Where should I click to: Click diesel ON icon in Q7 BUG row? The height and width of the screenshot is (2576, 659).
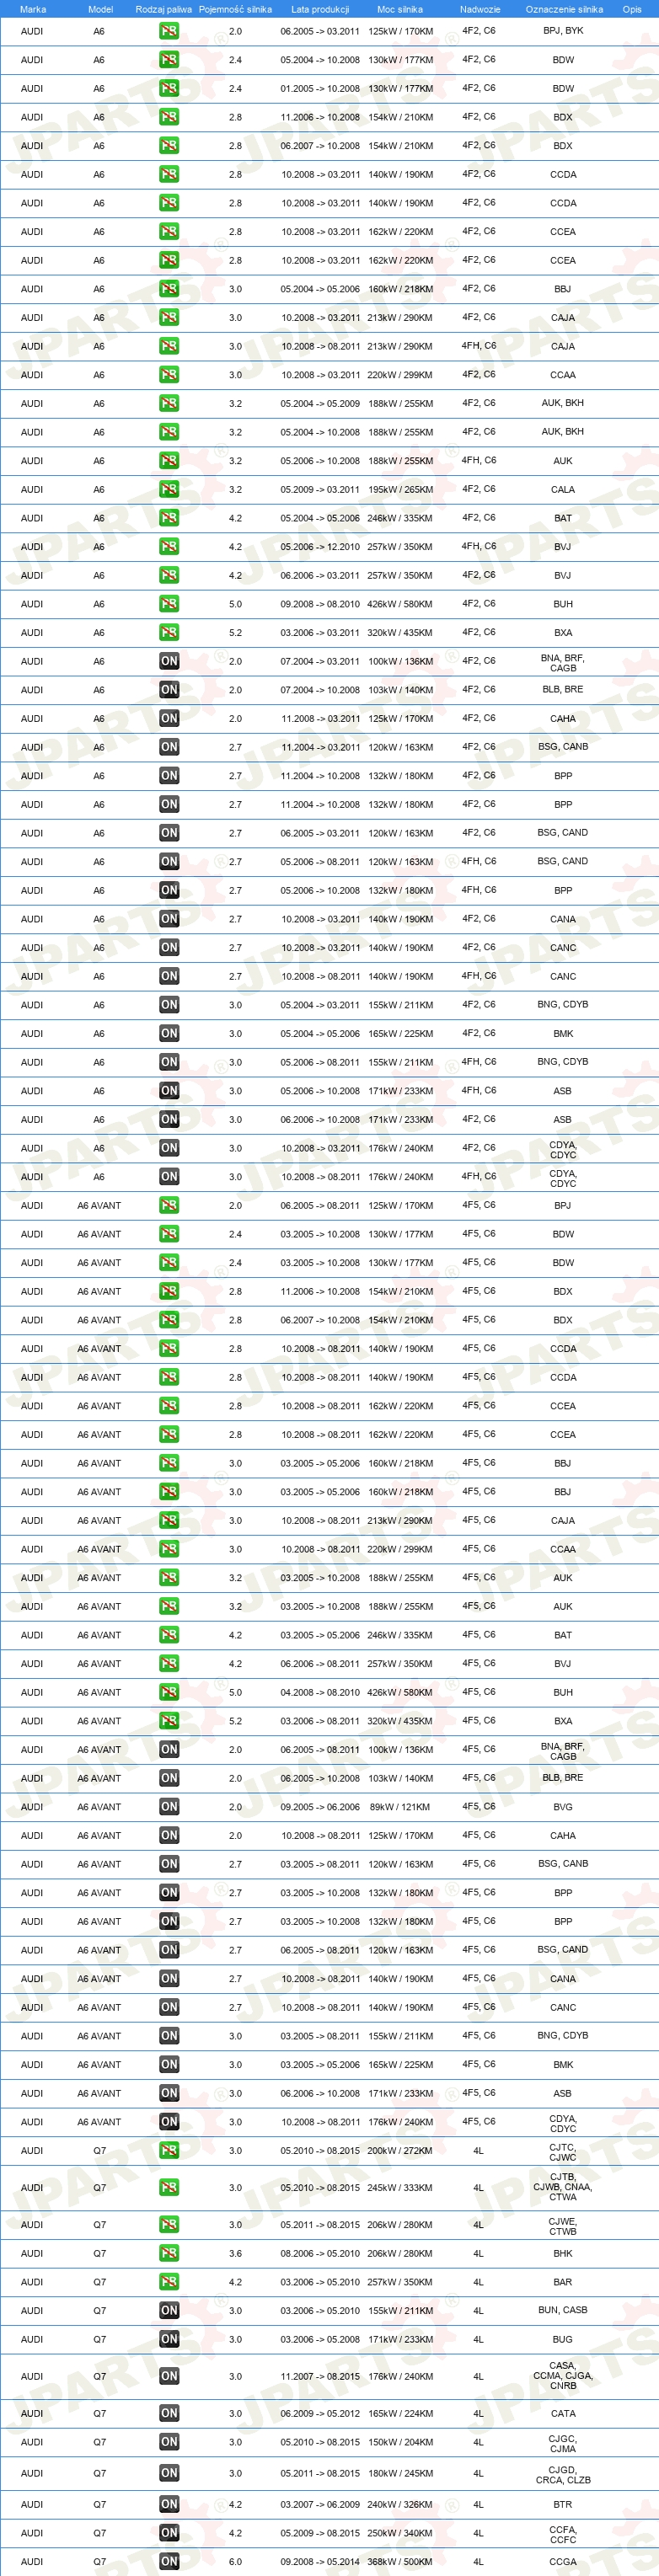[x=169, y=2340]
